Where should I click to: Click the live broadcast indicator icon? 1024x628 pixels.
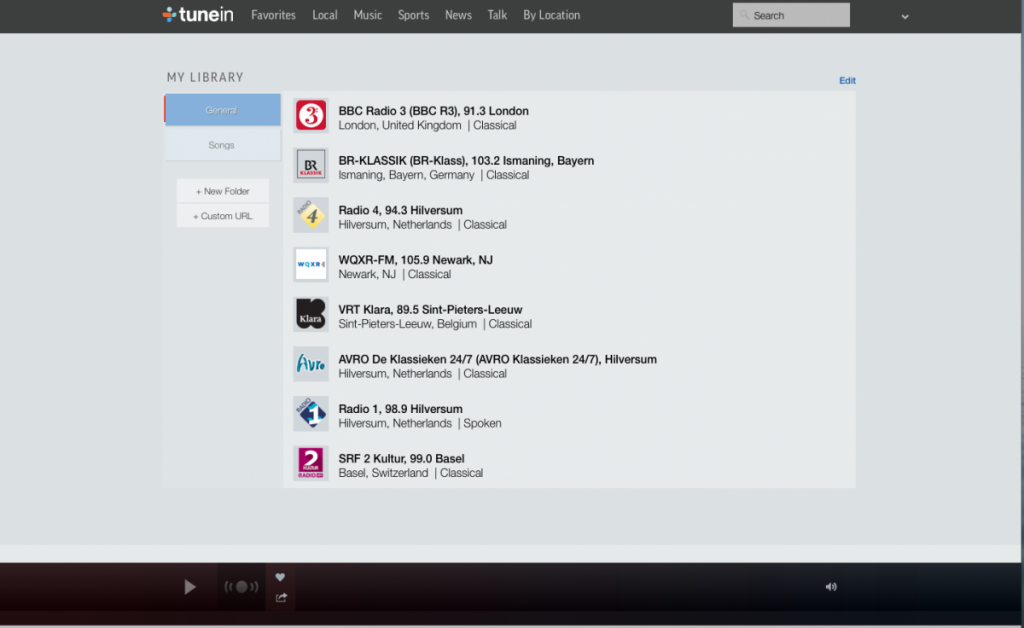(x=241, y=587)
